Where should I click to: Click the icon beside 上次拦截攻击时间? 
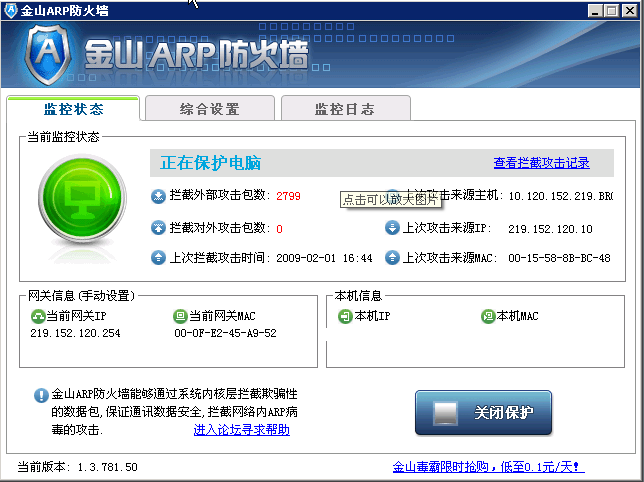click(x=158, y=258)
